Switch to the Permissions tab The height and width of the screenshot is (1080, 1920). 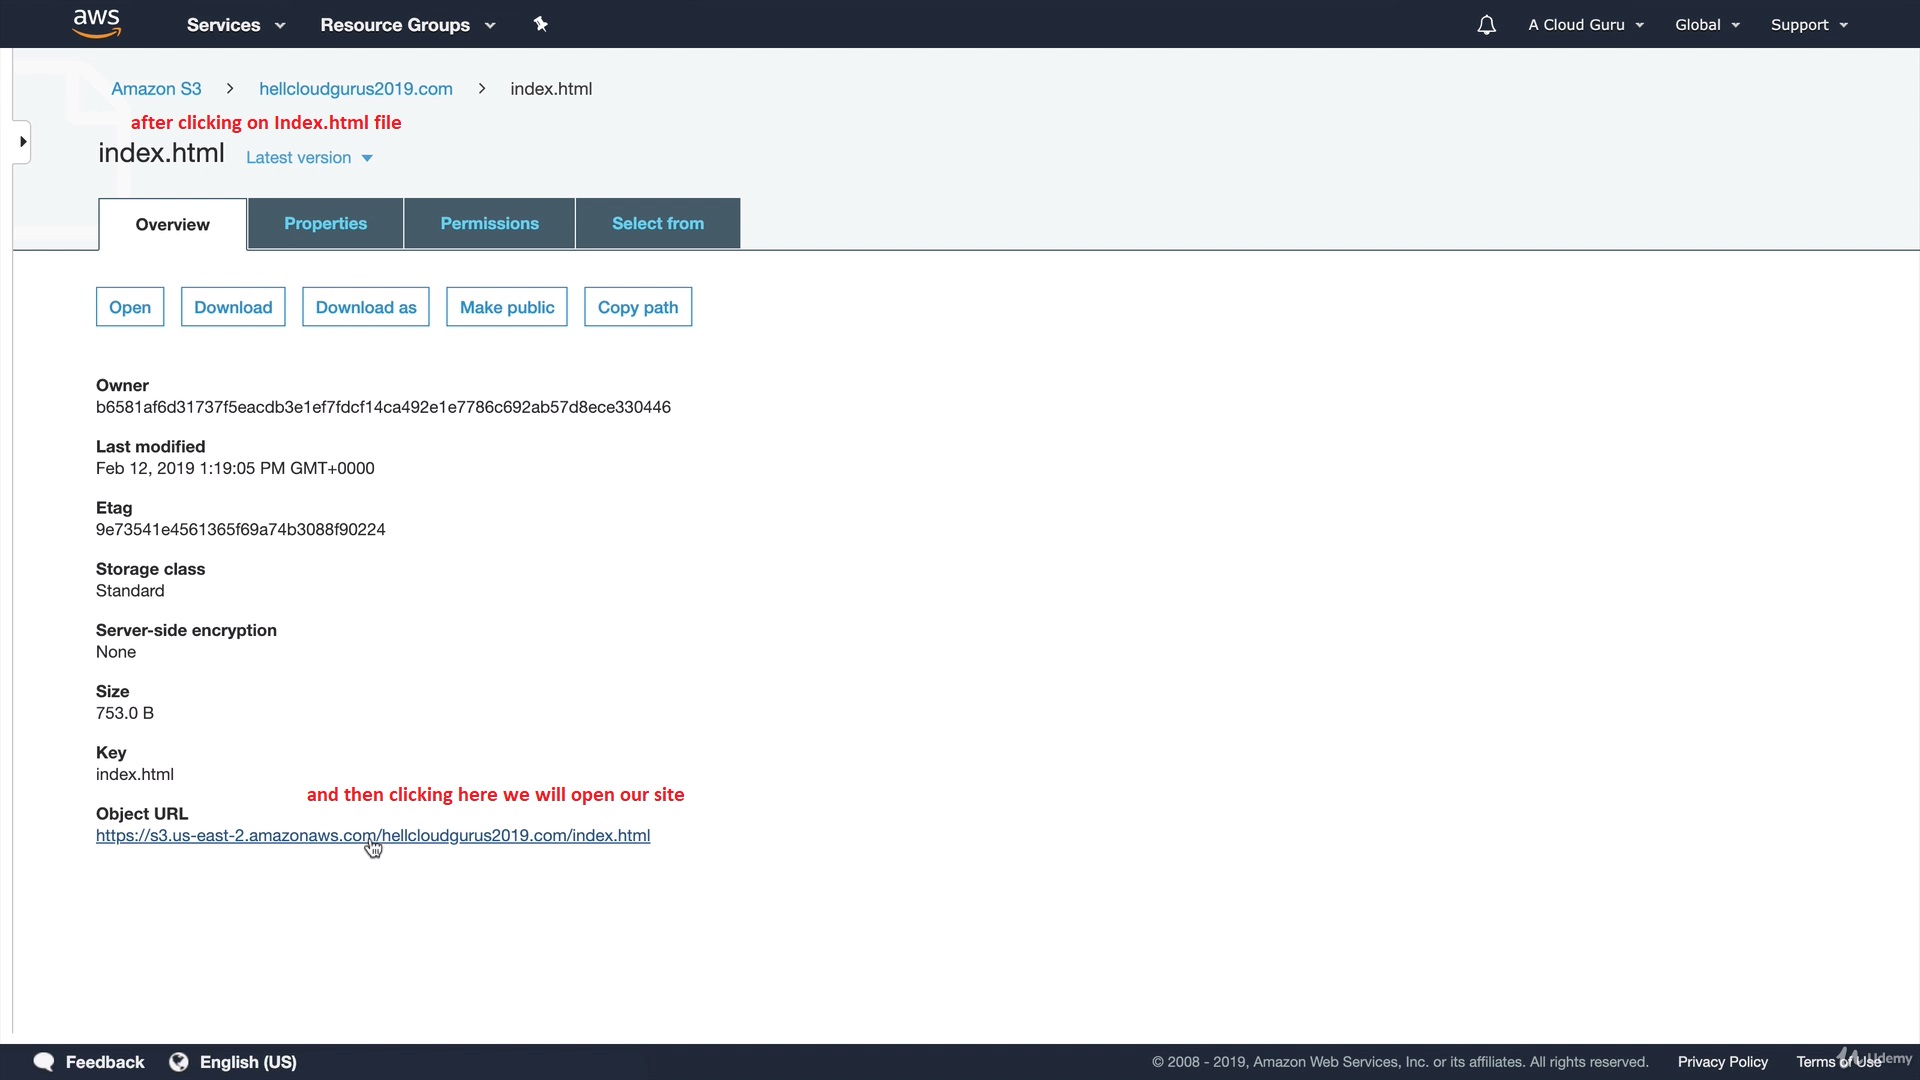pos(489,224)
